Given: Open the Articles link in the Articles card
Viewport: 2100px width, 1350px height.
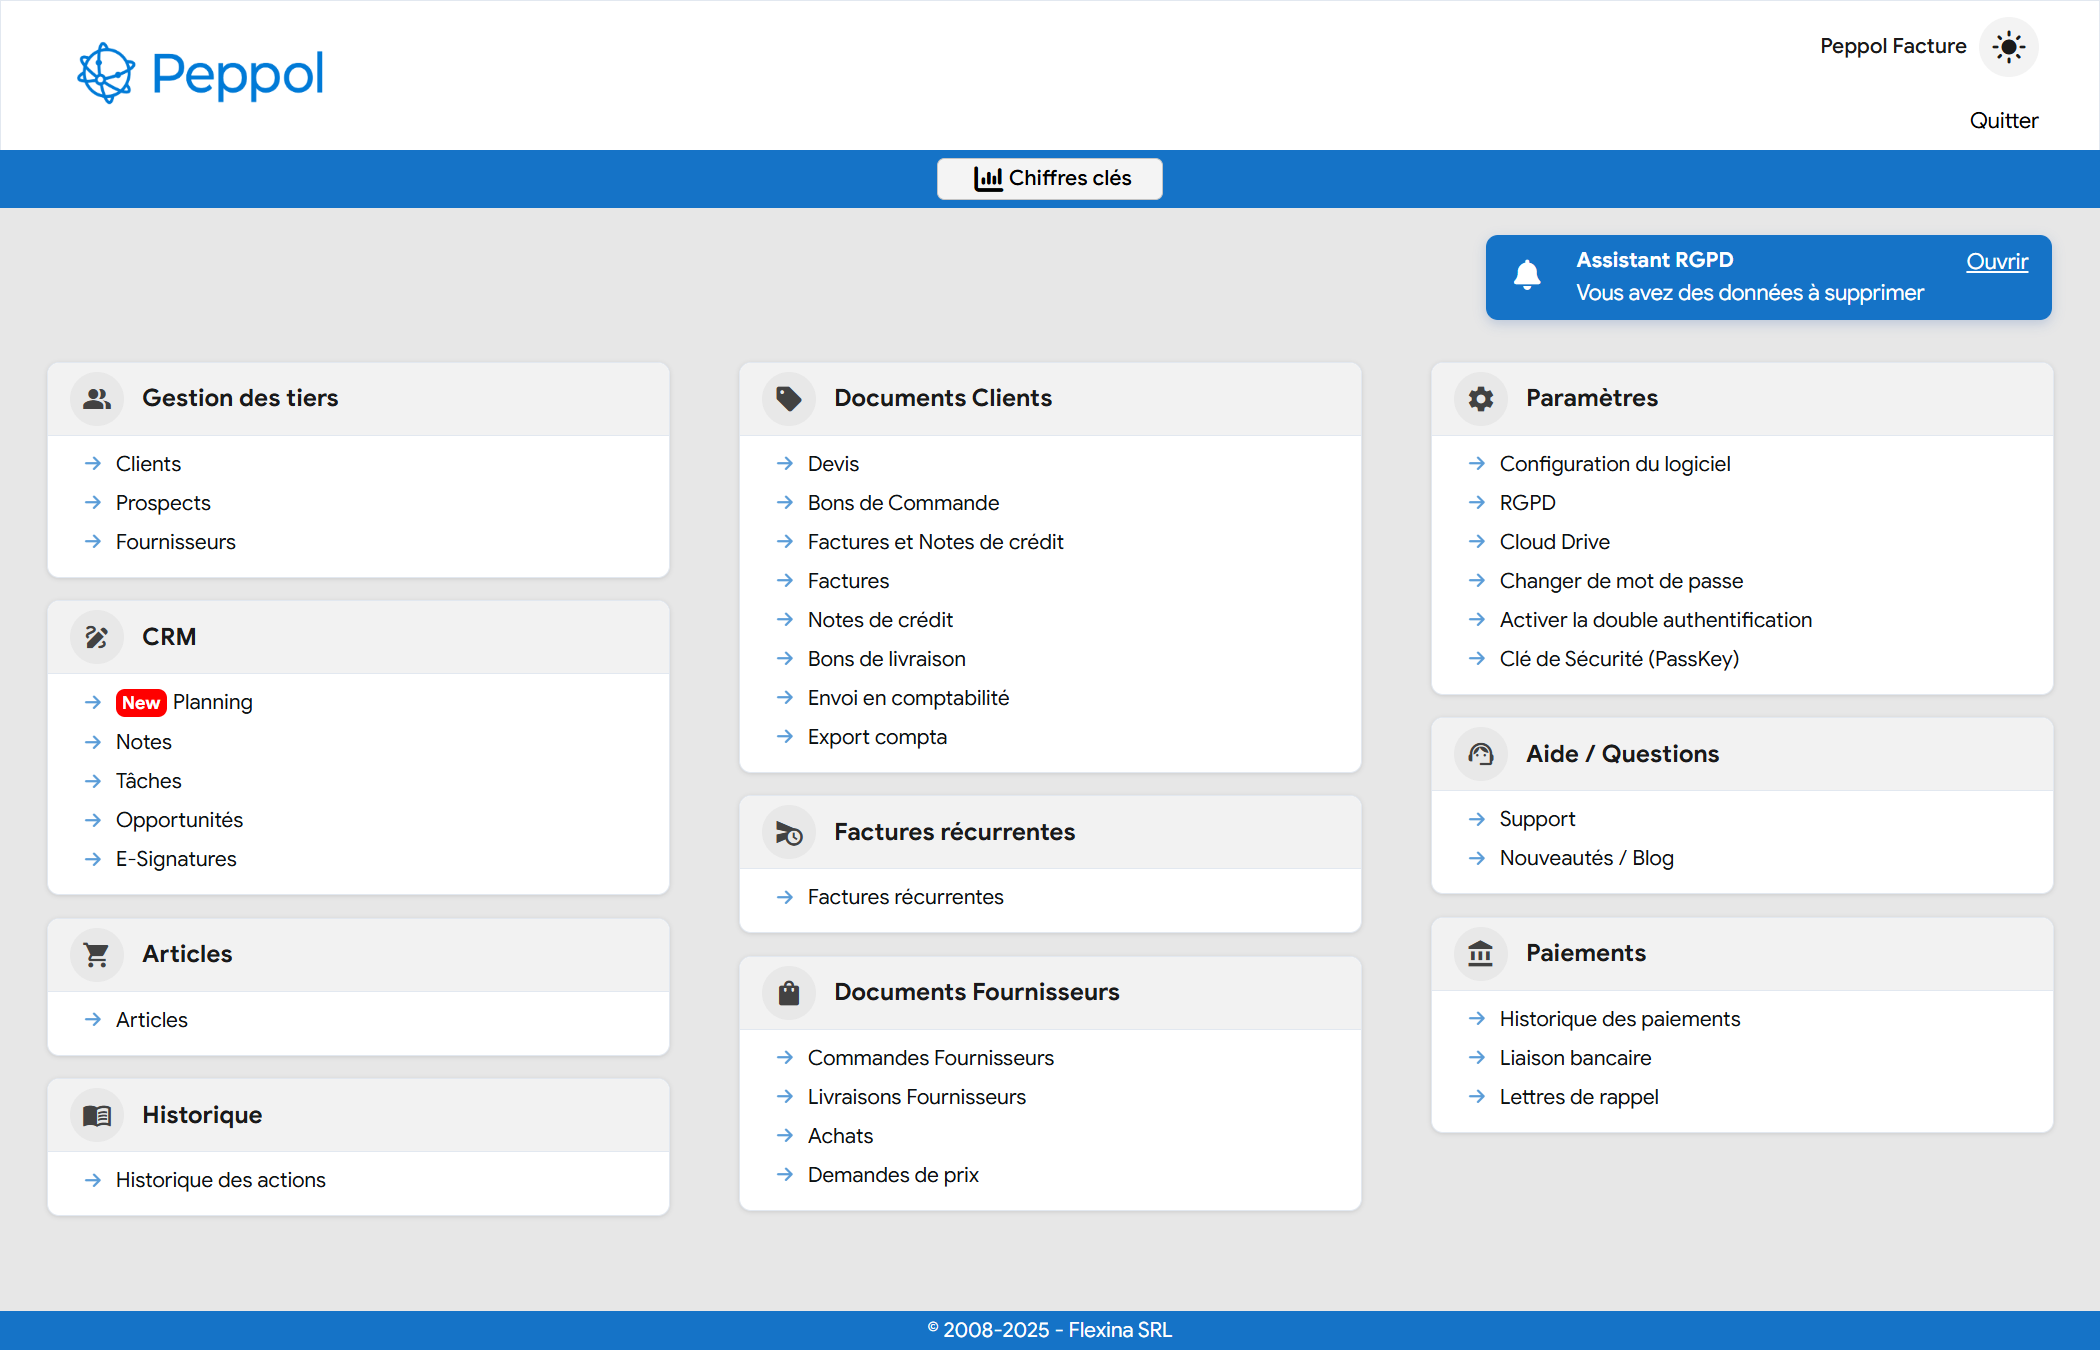Looking at the screenshot, I should click(x=152, y=1020).
